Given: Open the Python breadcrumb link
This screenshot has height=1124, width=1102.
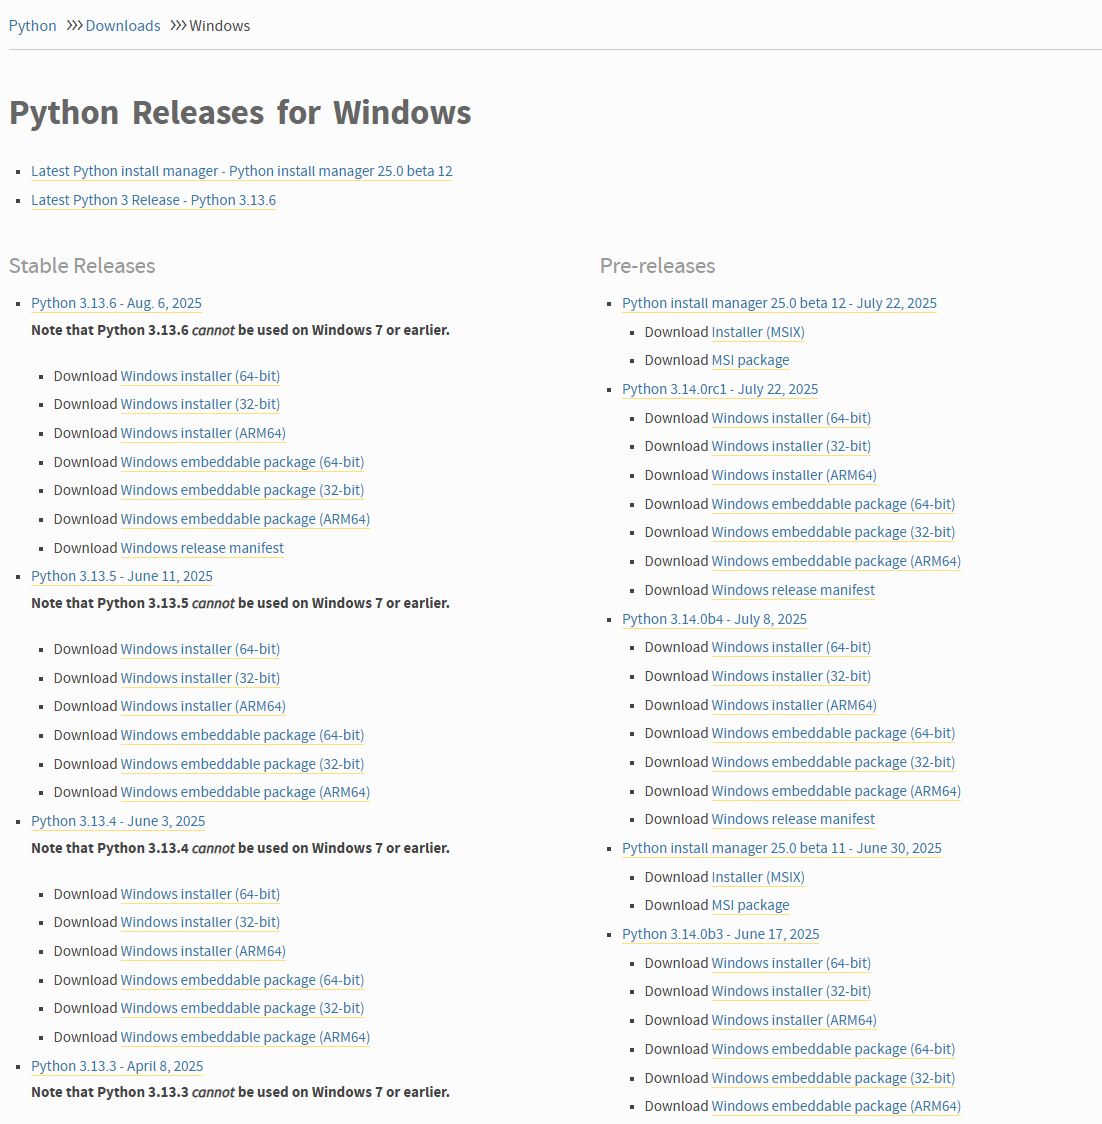Looking at the screenshot, I should (x=32, y=26).
